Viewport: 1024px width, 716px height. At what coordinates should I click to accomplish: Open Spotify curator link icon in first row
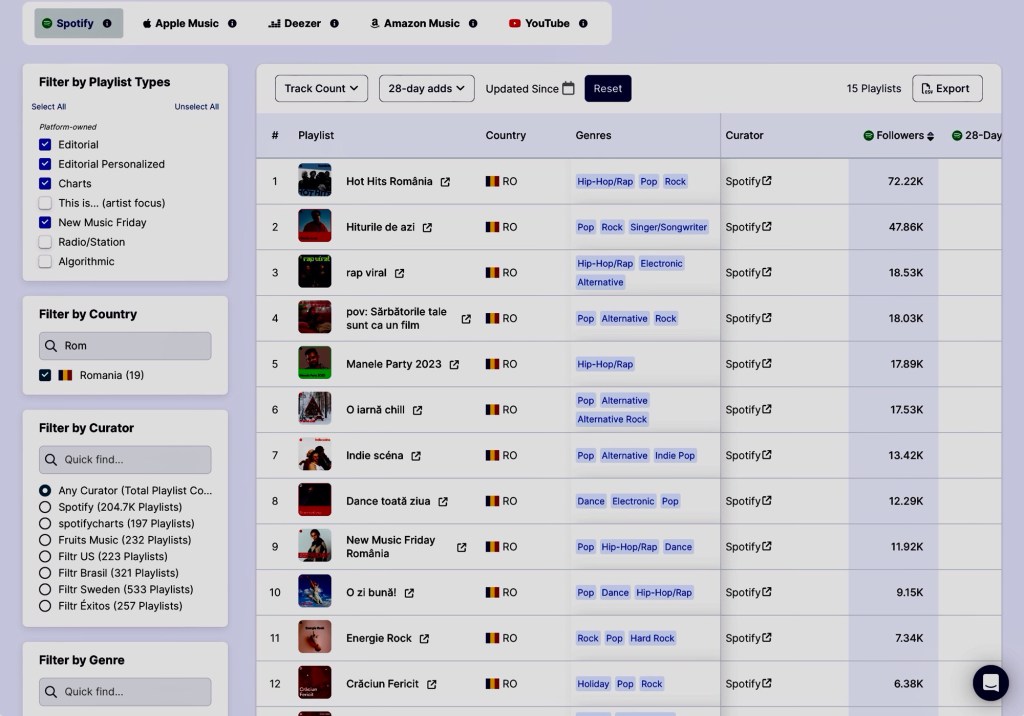click(x=767, y=181)
